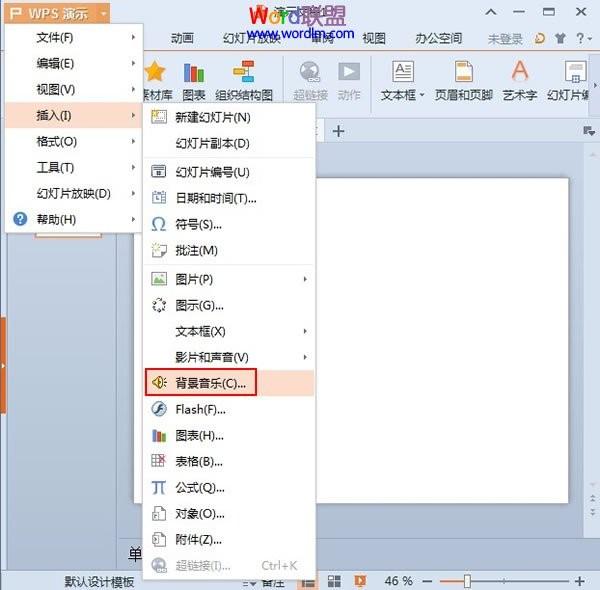The width and height of the screenshot is (600, 590).
Task: Click the 艺术字 ribbon icon
Action: click(x=520, y=71)
